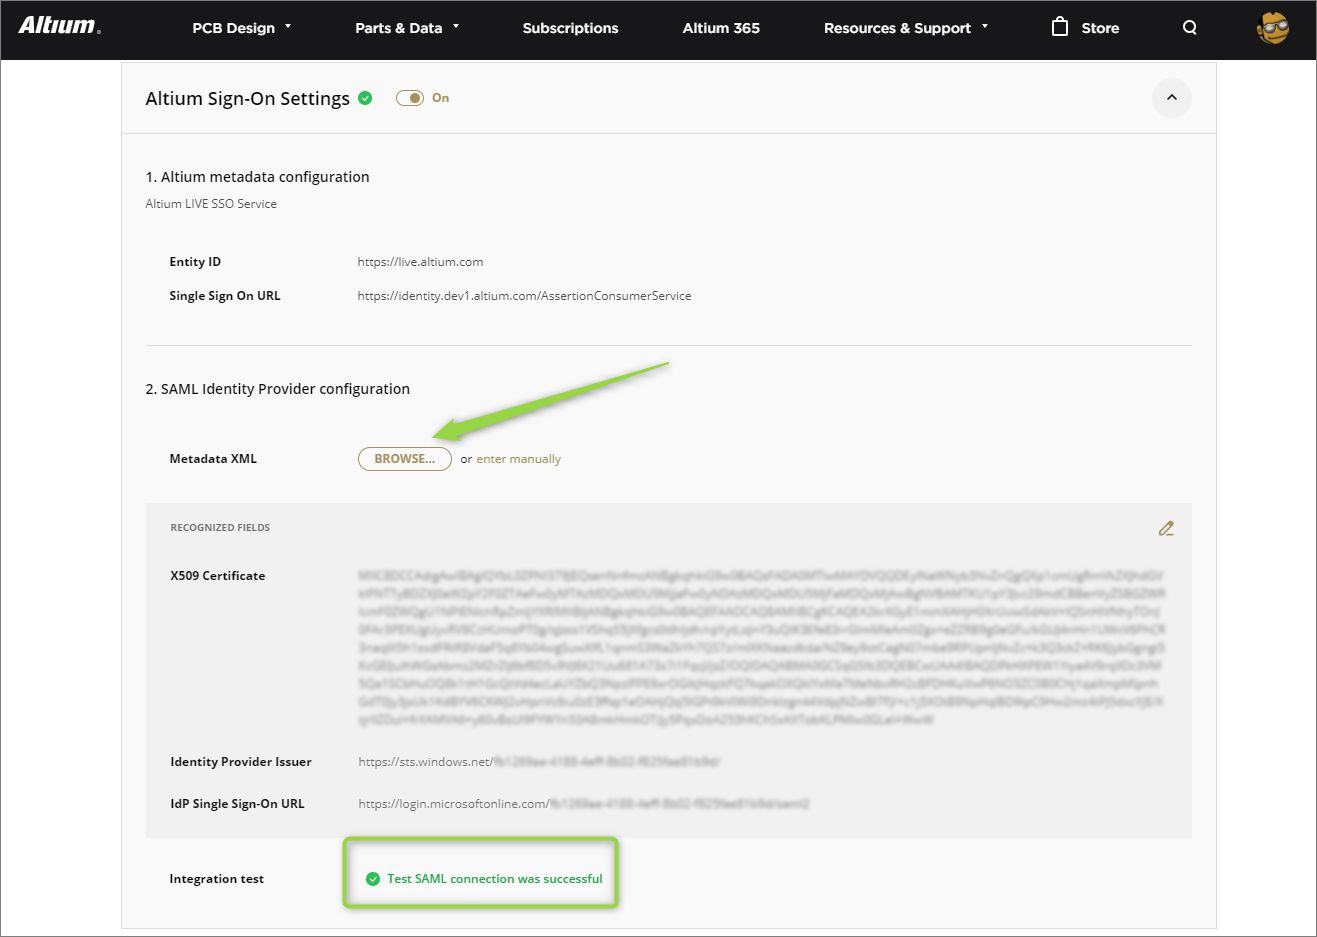
Task: Click 'Test SAML connection was successful' message
Action: (494, 879)
